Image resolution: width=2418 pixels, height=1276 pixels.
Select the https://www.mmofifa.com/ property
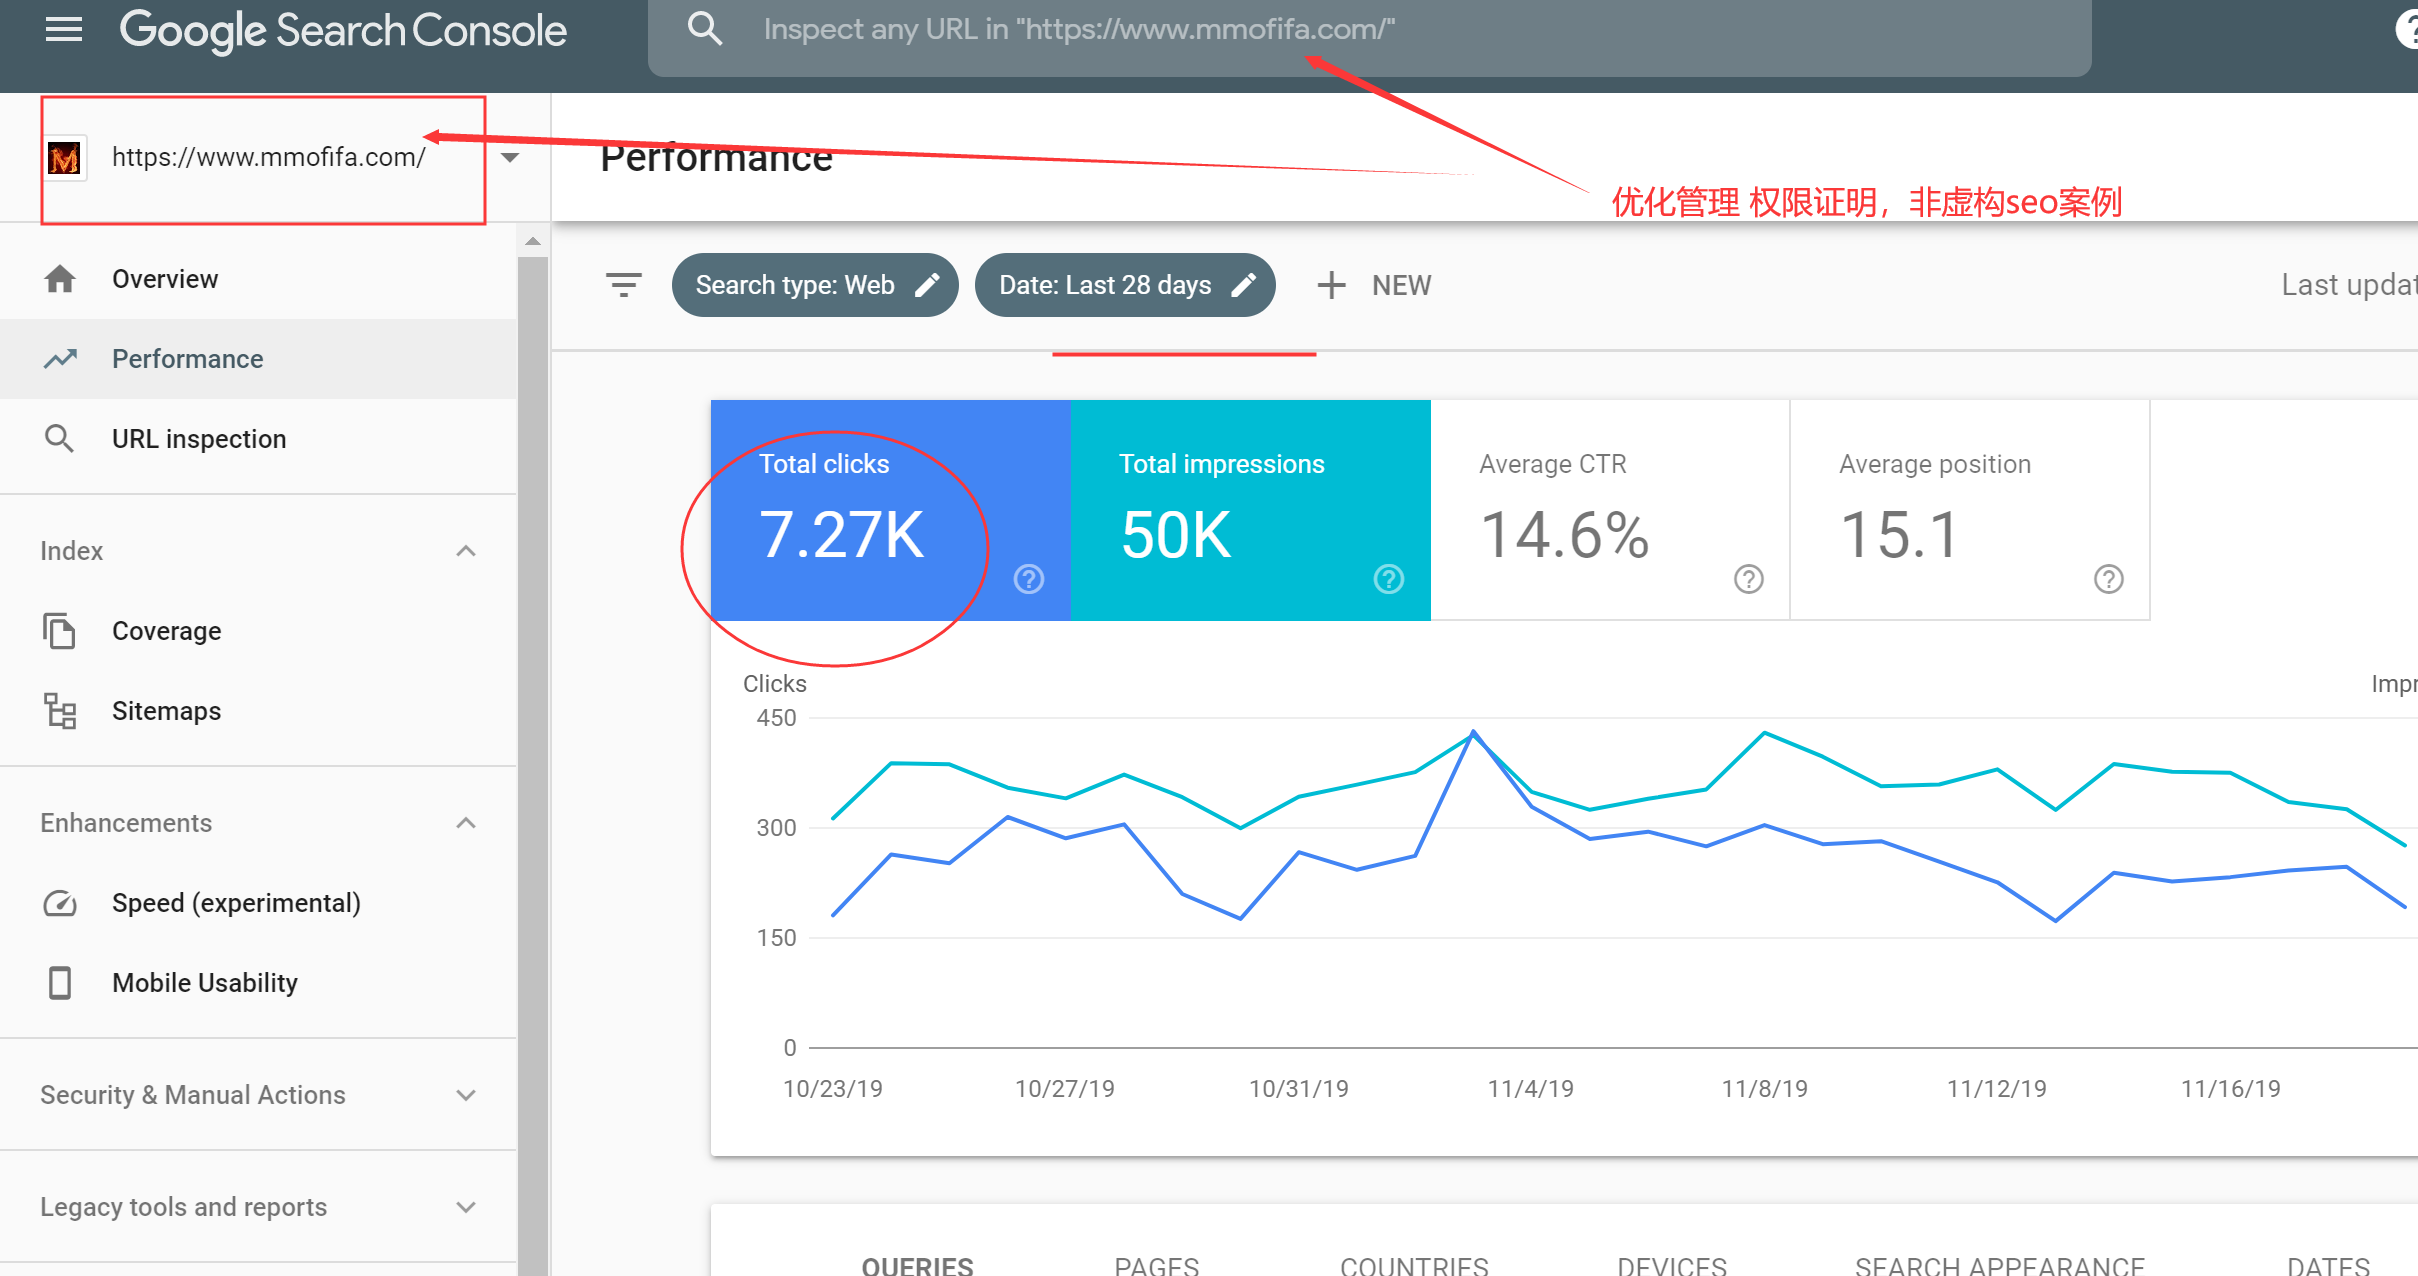pos(268,157)
